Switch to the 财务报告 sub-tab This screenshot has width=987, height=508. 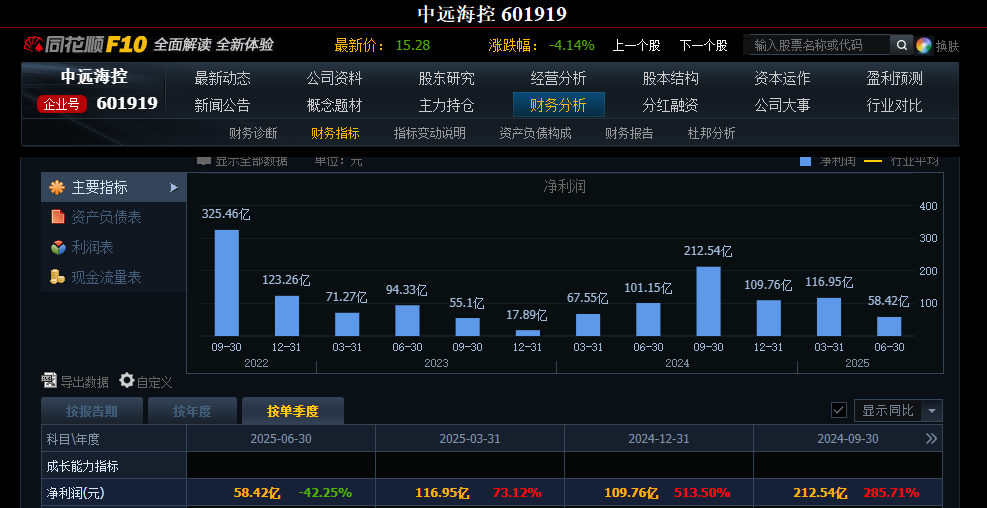click(629, 133)
